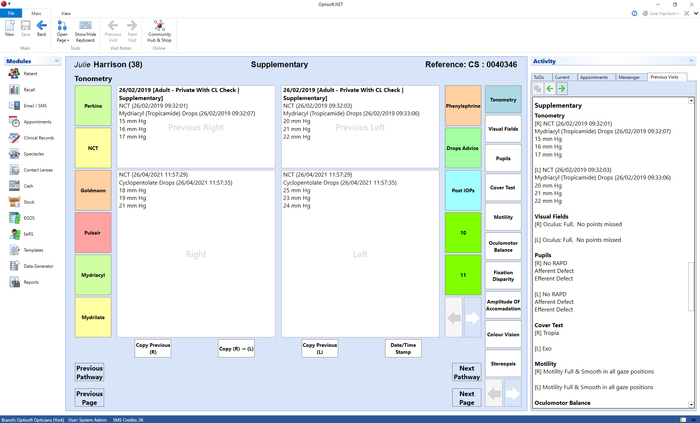700x423 pixels.
Task: Select the green Perkins button
Action: coord(93,106)
